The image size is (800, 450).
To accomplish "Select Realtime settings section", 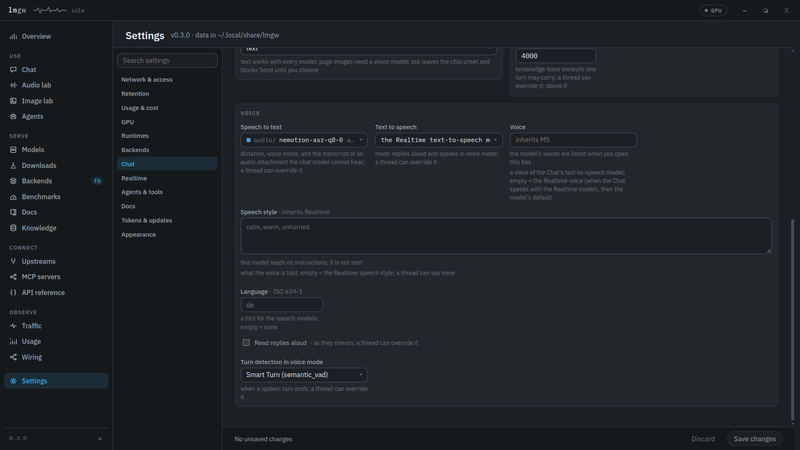I will point(134,178).
